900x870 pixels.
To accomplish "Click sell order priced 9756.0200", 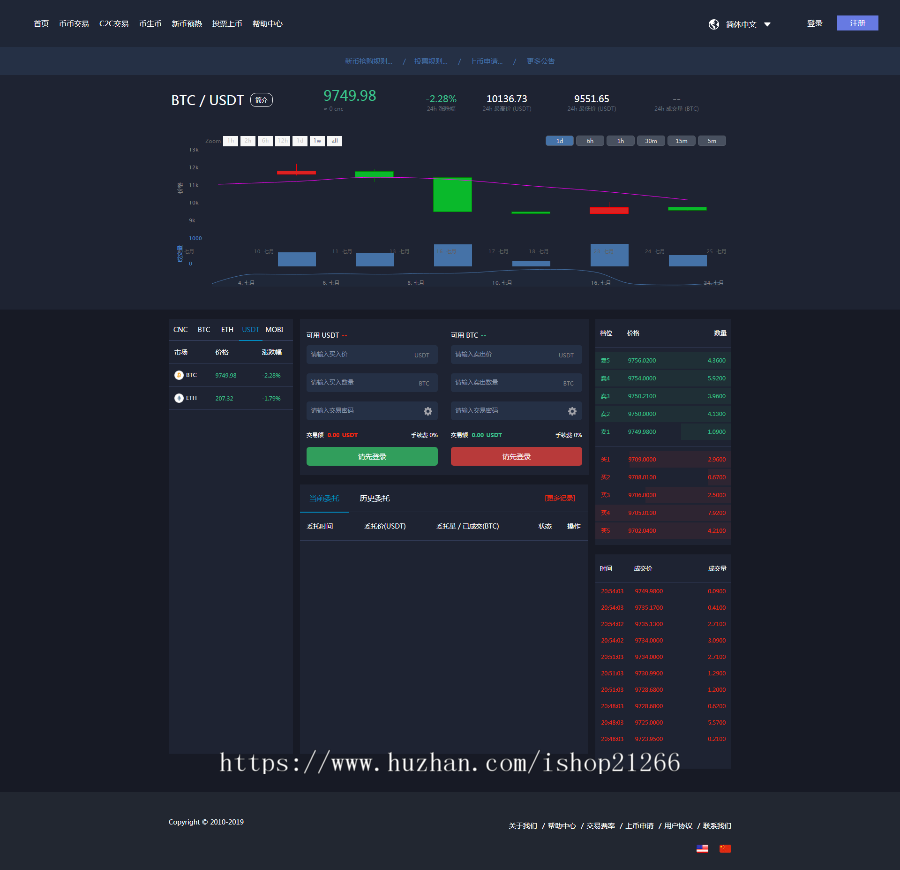I will click(x=663, y=360).
